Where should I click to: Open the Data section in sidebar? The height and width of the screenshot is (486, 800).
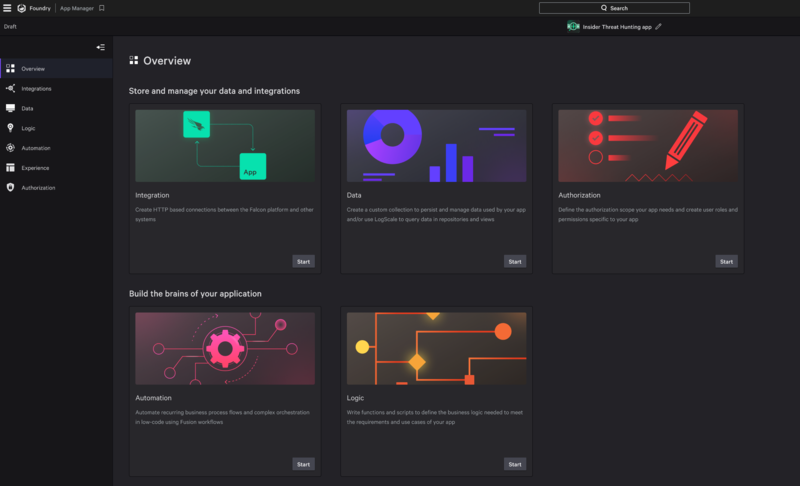tap(27, 108)
